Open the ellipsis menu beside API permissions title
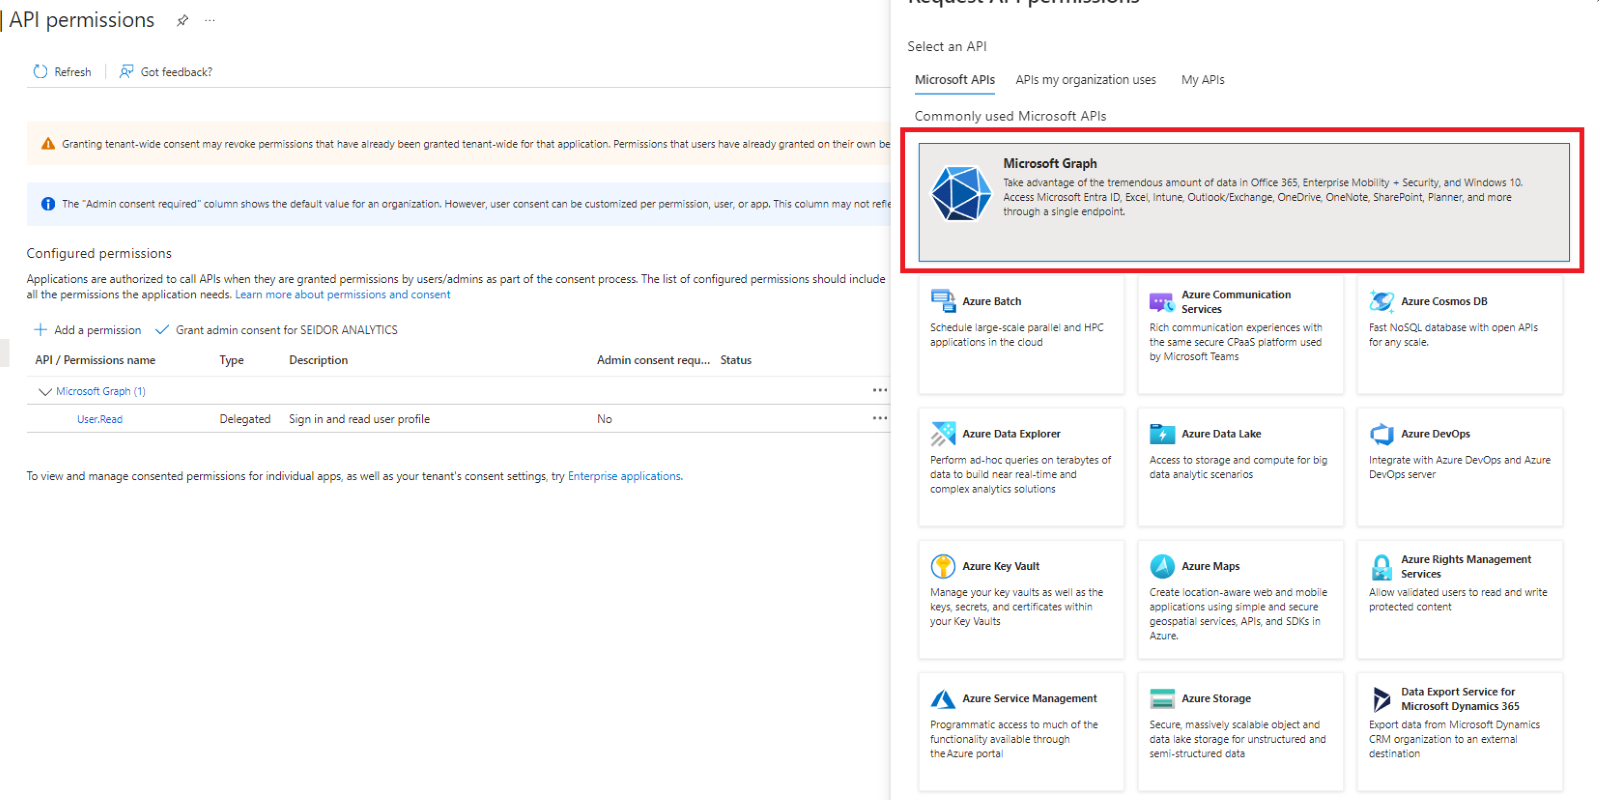 209,21
